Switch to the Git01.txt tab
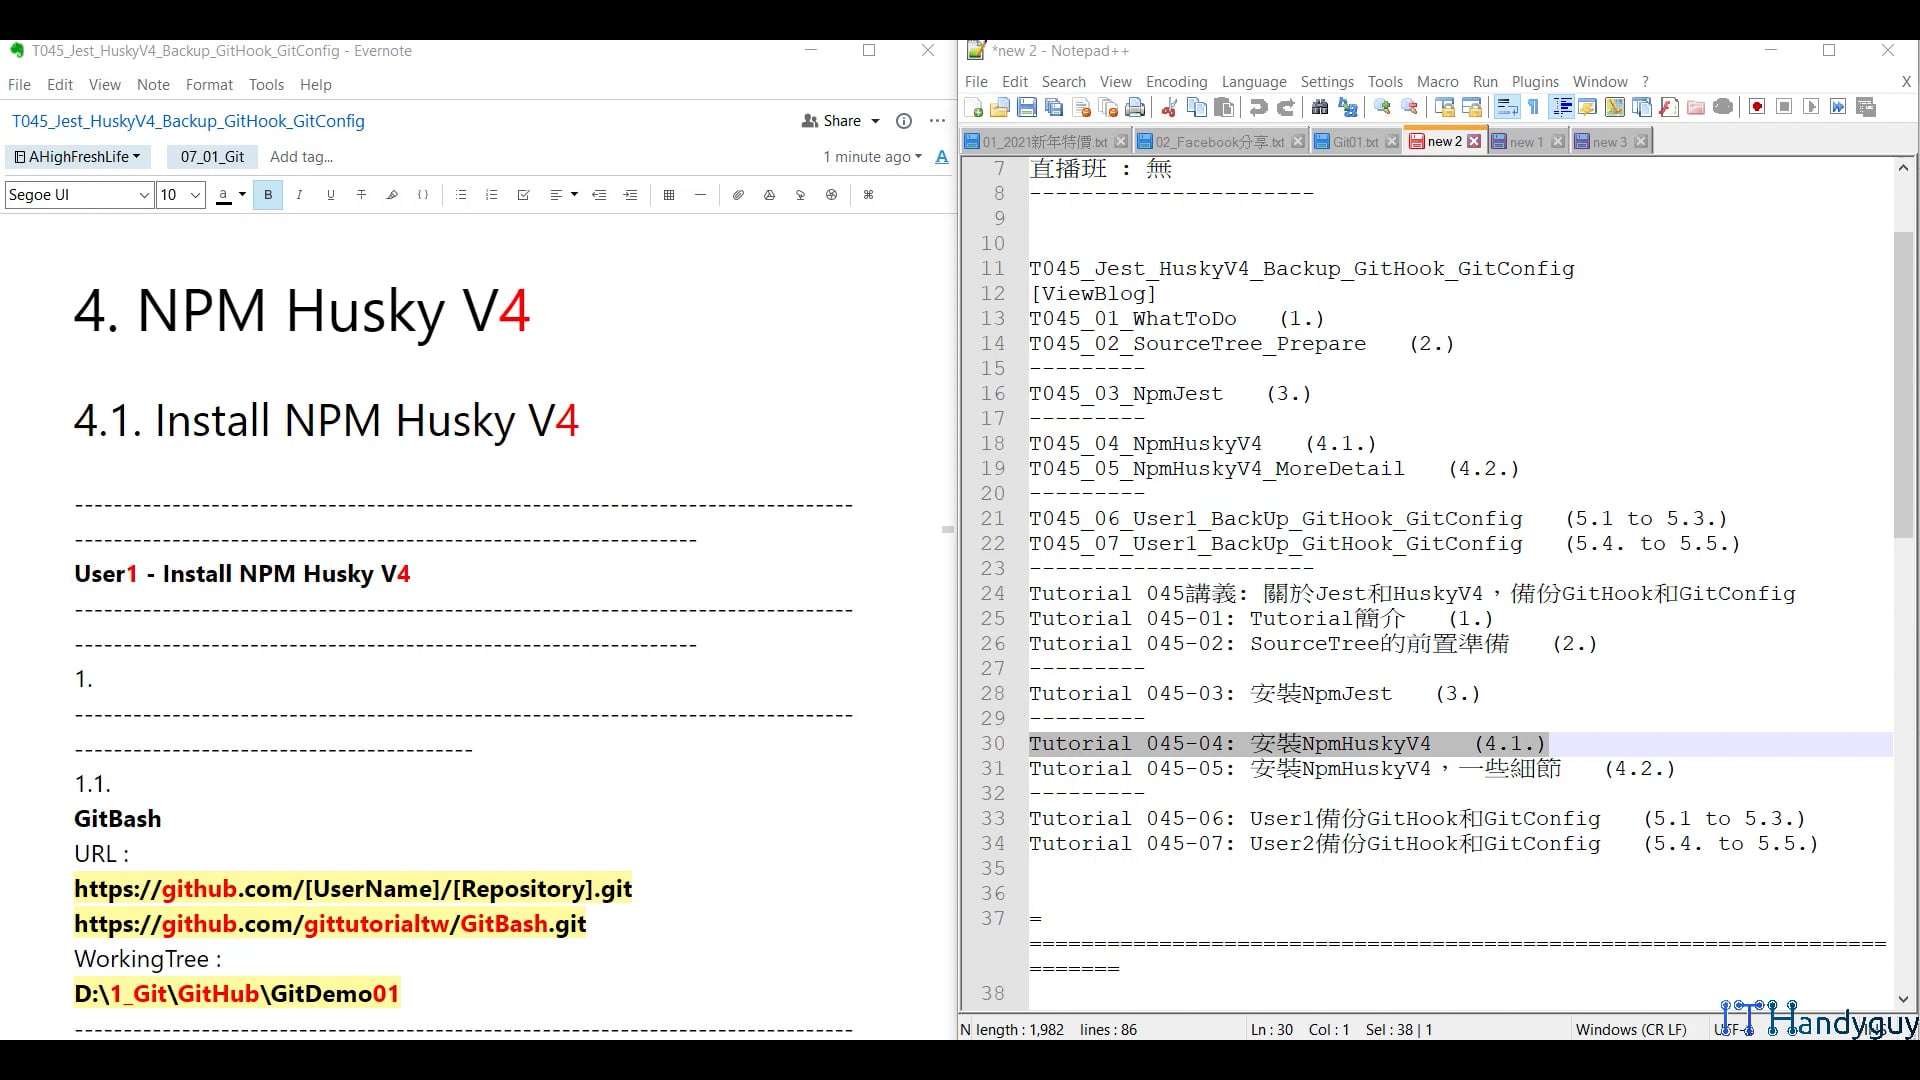 [x=1354, y=142]
